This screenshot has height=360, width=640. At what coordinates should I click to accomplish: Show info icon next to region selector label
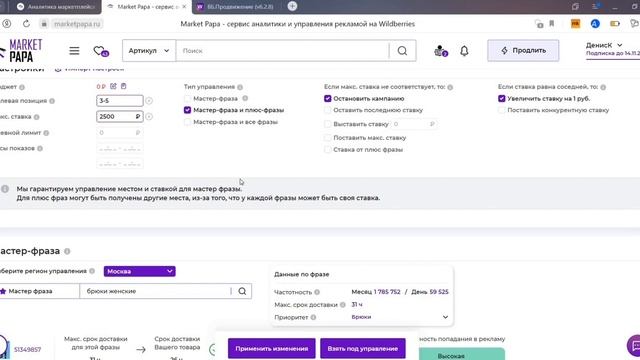tap(92, 271)
